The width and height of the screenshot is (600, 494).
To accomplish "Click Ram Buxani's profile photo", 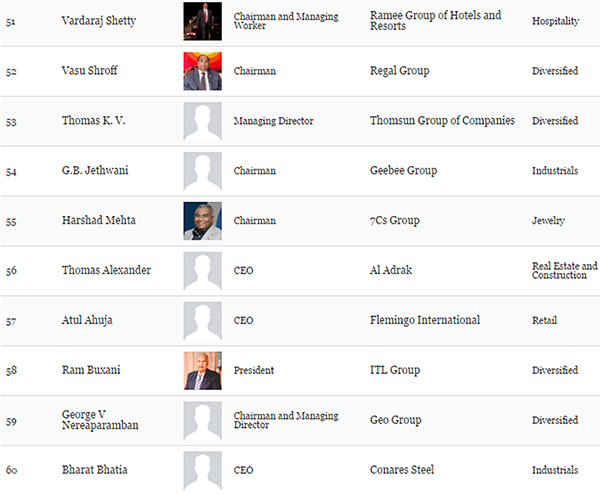I will [202, 370].
